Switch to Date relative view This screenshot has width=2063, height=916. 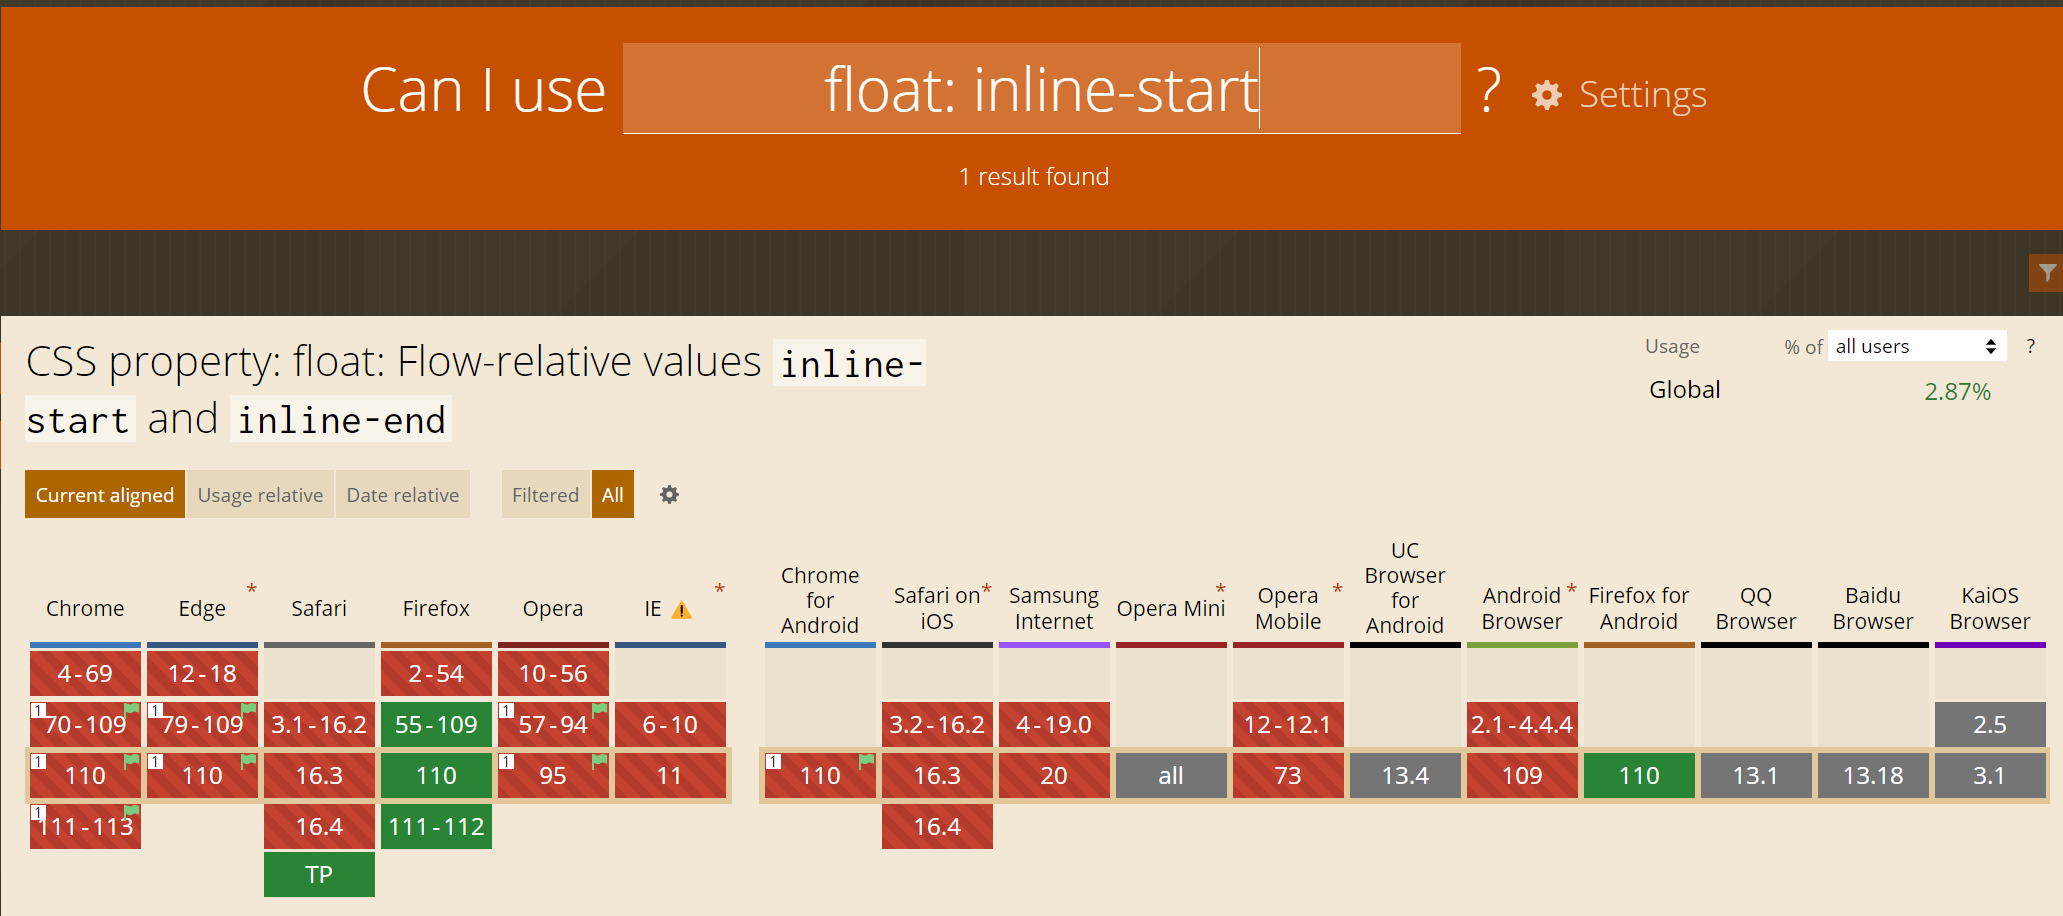[403, 494]
